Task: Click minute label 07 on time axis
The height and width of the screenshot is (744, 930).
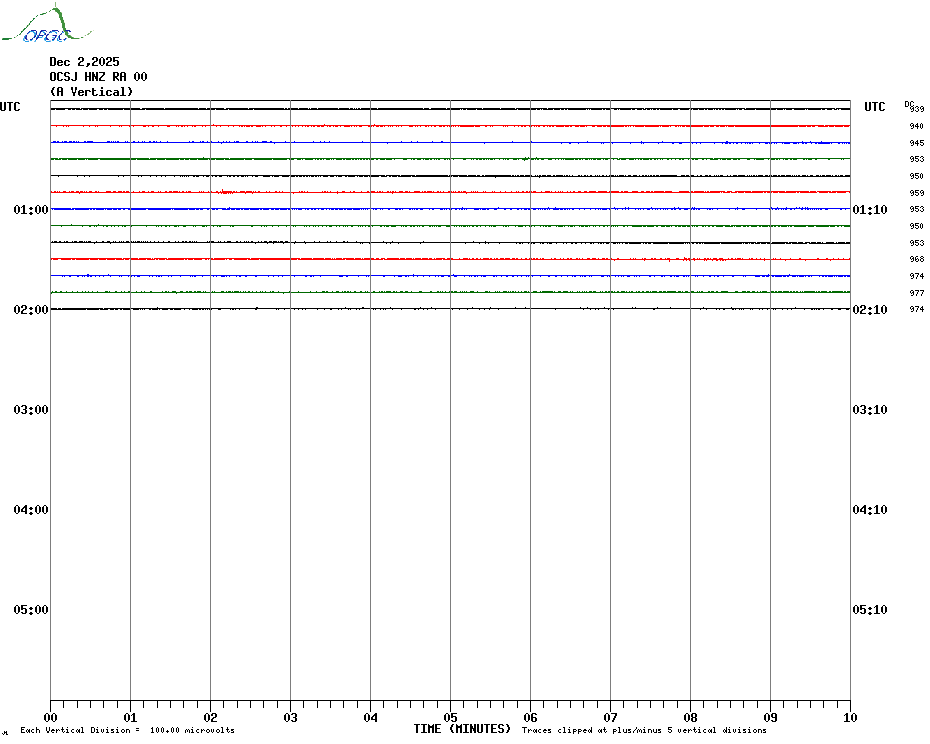Action: coord(610,717)
